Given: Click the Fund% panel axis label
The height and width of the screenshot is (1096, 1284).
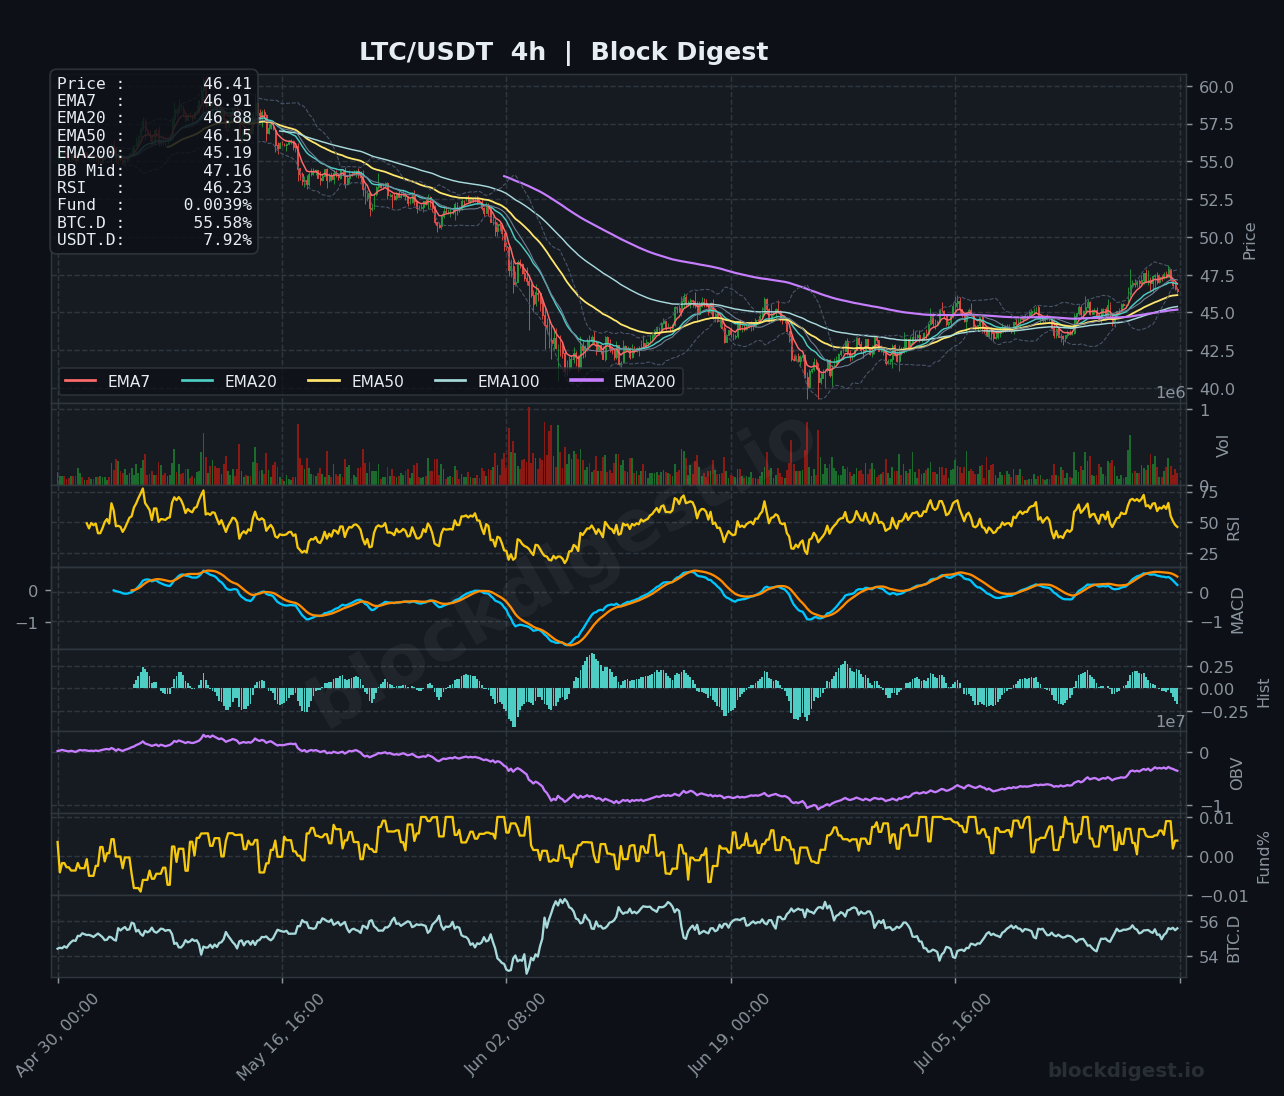Looking at the screenshot, I should point(1264,857).
